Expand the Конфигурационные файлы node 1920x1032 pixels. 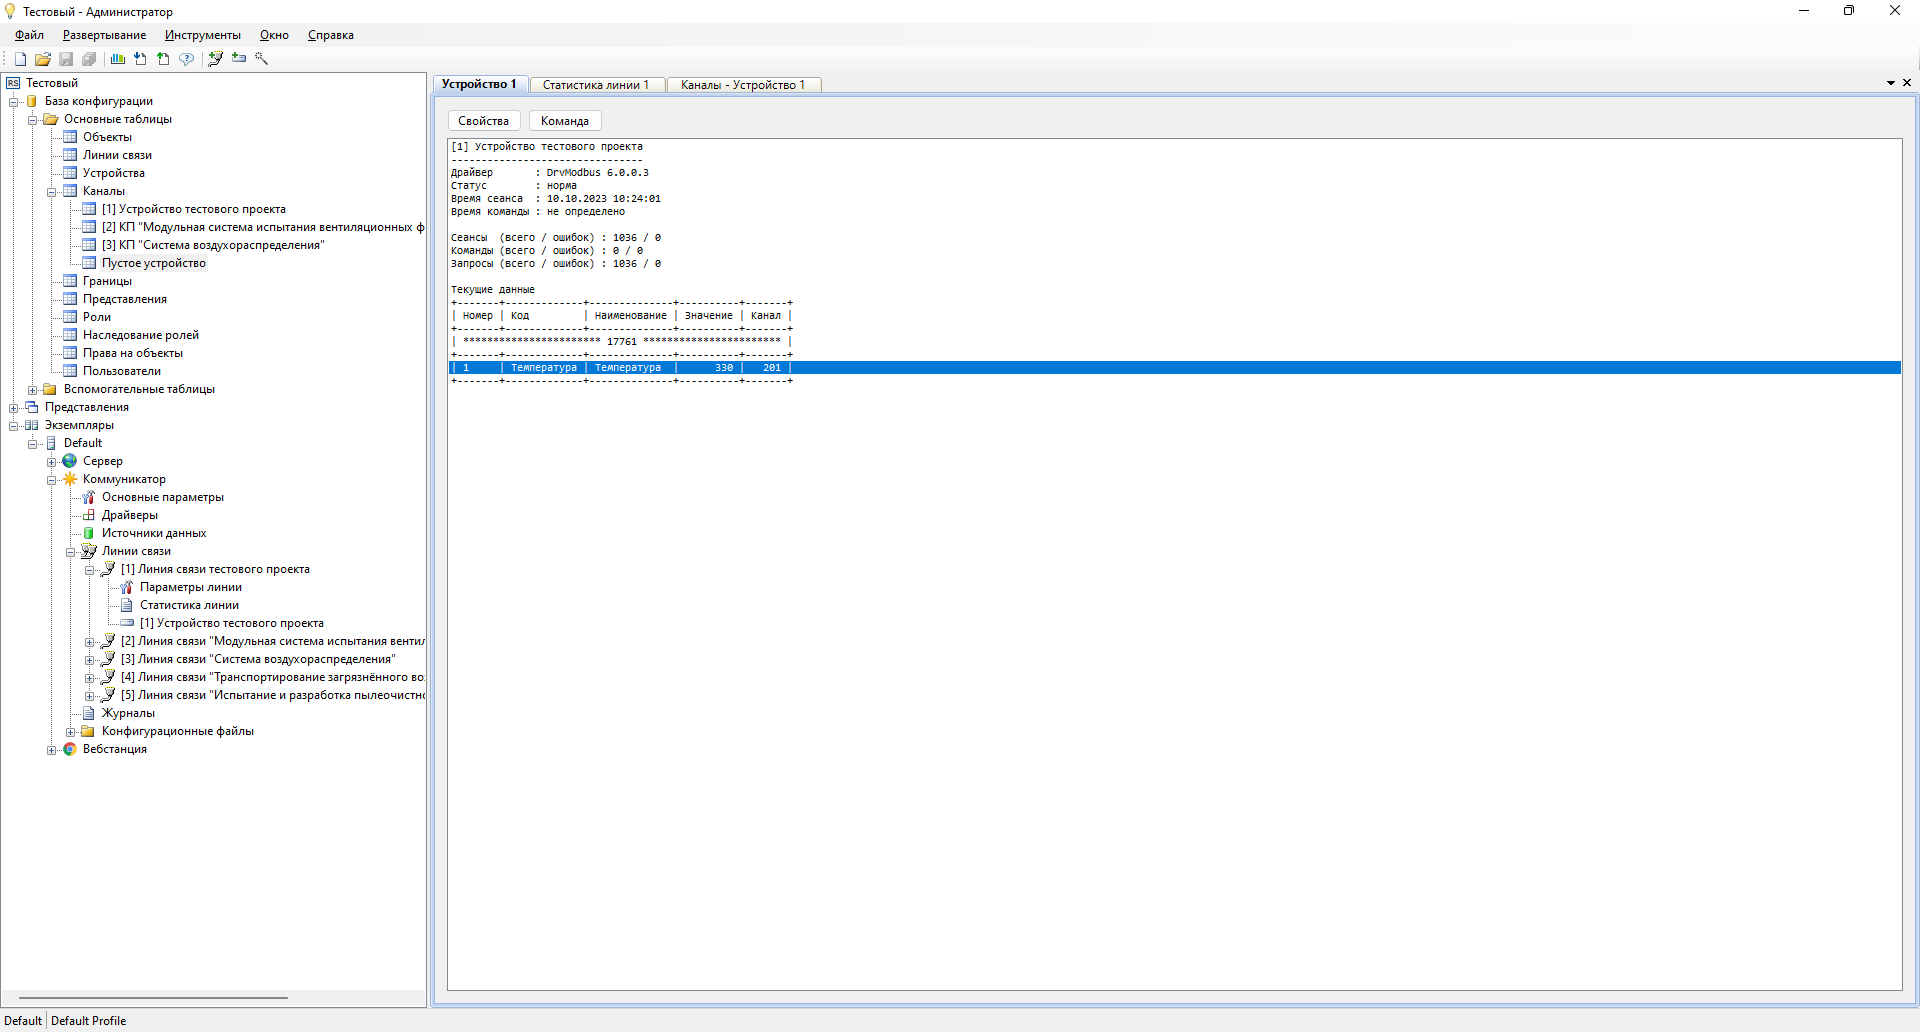coord(70,732)
